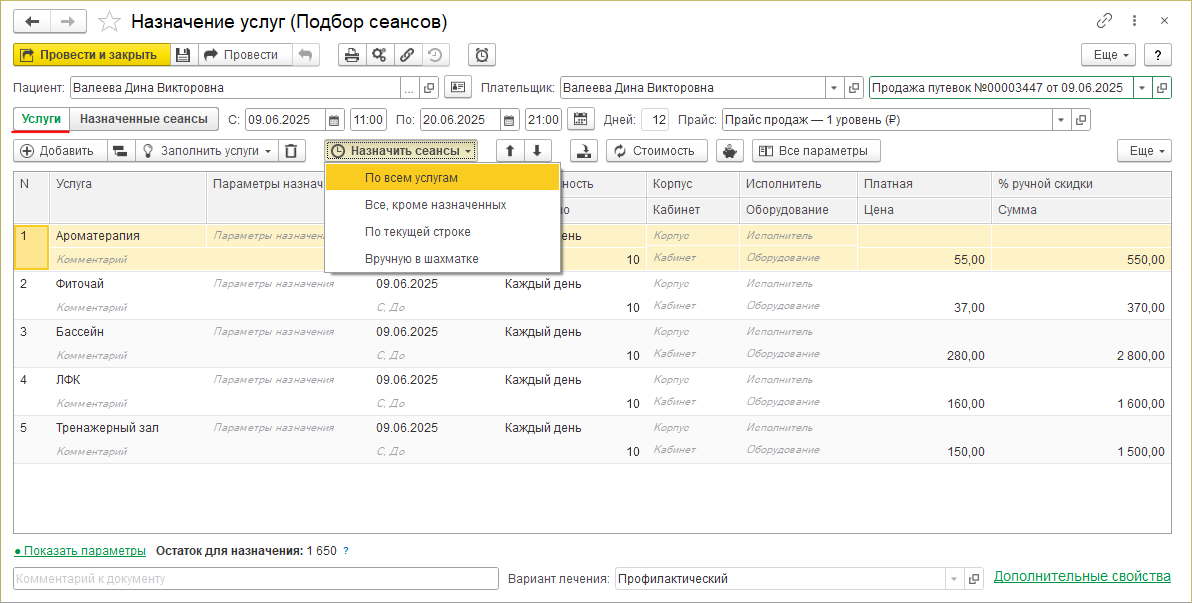Expand the Прайс dropdown list
The image size is (1192, 603).
click(x=1060, y=120)
